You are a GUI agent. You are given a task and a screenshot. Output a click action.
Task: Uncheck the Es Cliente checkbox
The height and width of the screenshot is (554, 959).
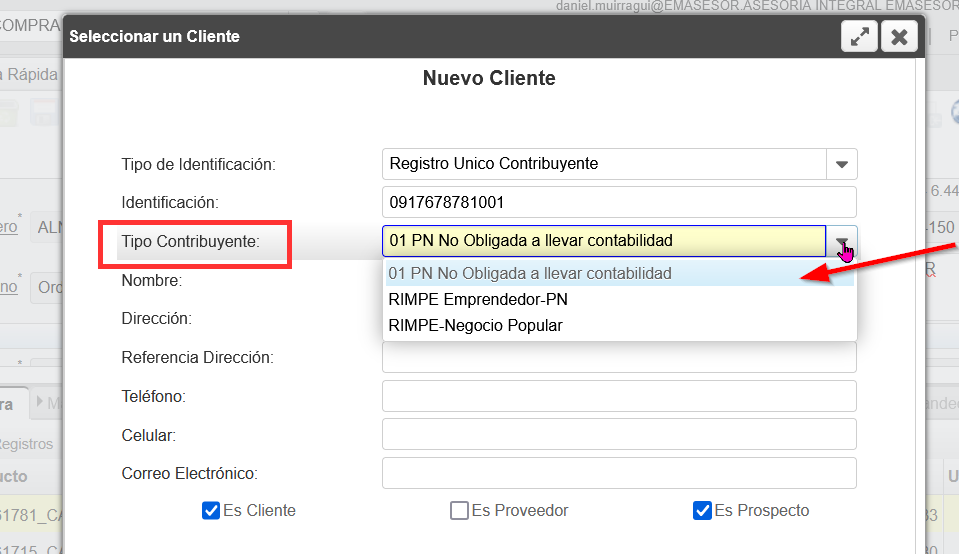point(211,511)
